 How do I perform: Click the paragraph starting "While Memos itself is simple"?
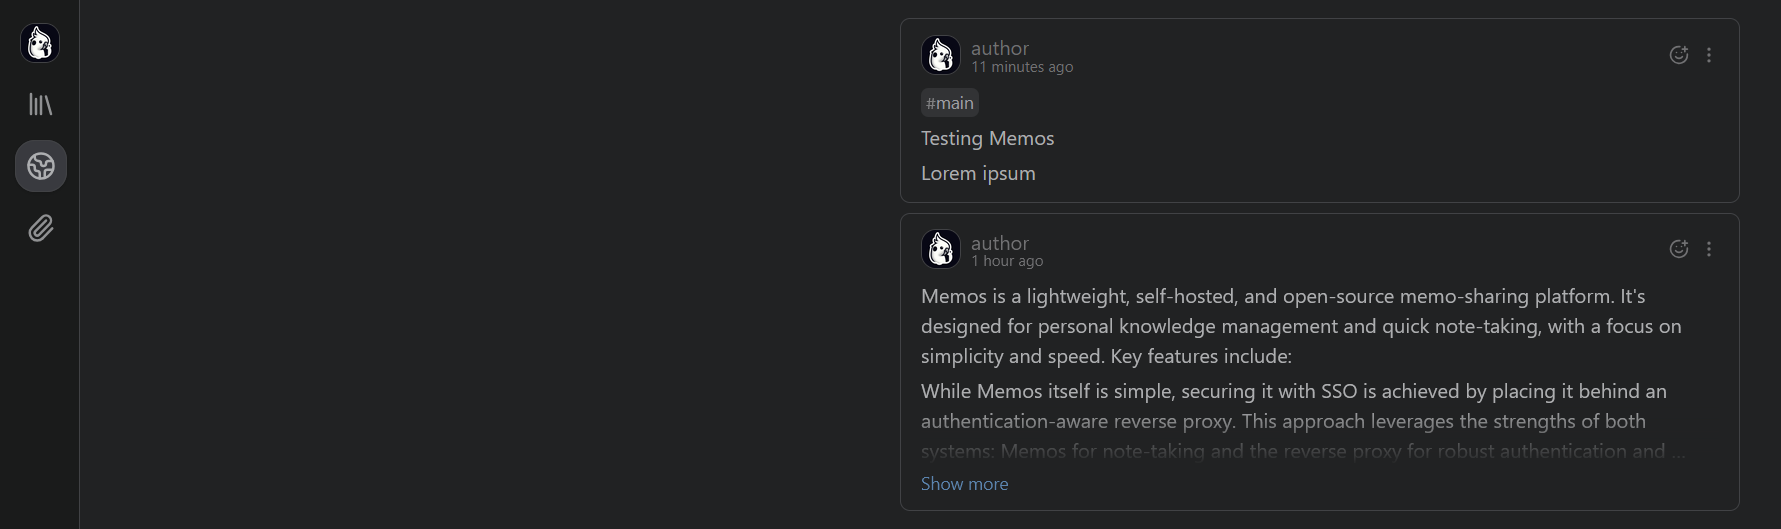(1293, 406)
